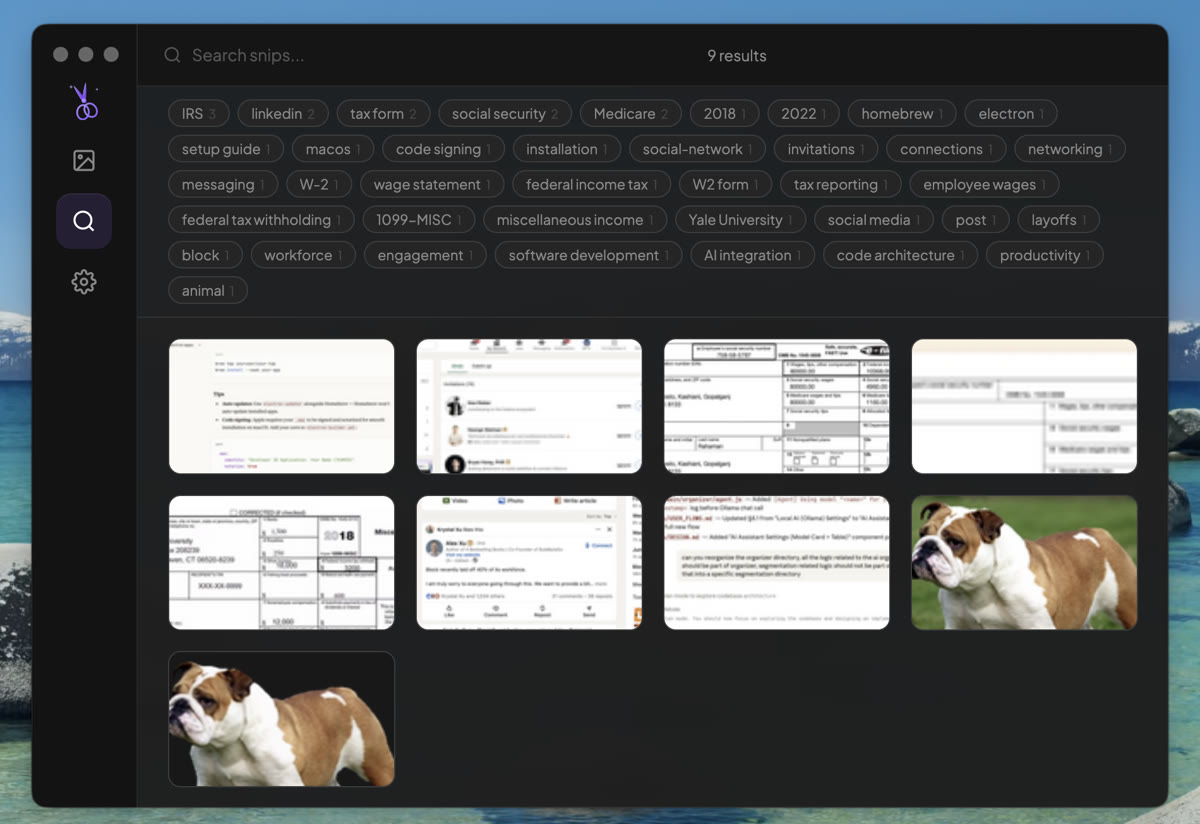
Task: Filter by the W-2 tag
Action: [x=319, y=185]
